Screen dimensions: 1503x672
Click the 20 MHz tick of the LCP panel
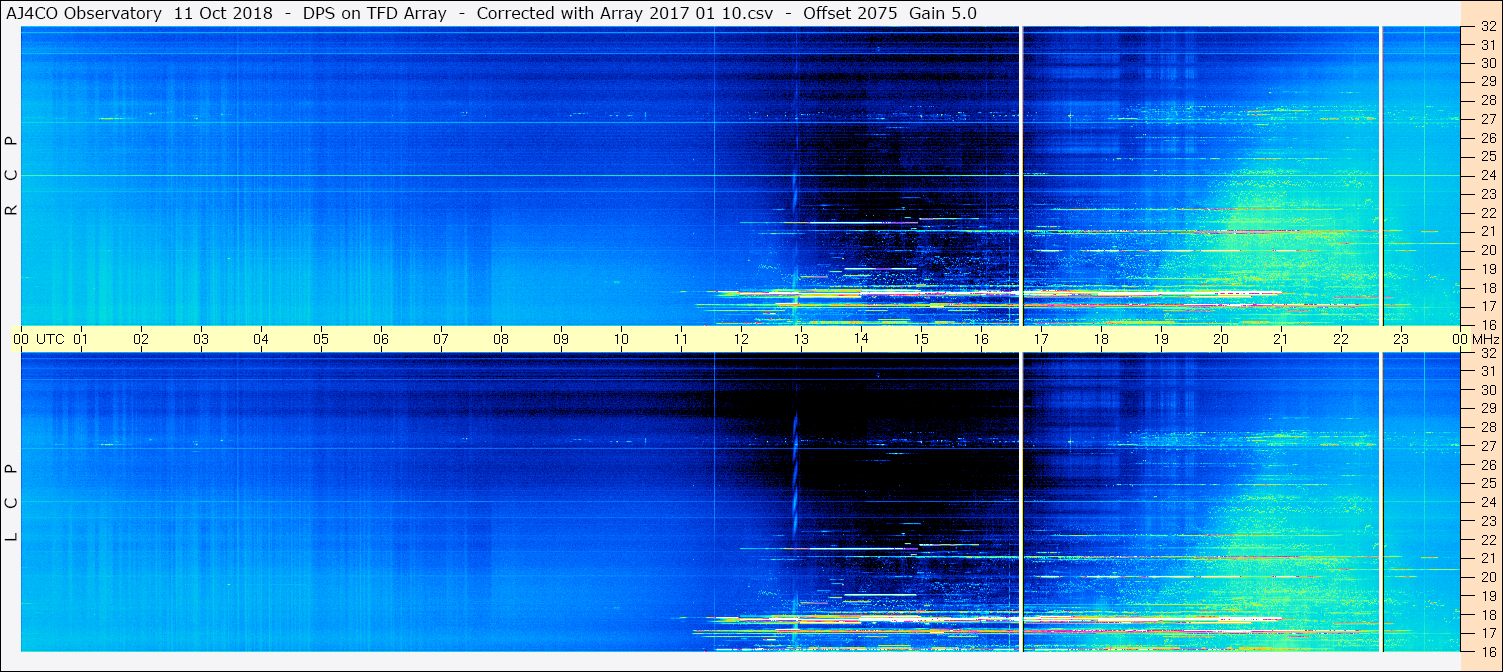tap(1487, 577)
